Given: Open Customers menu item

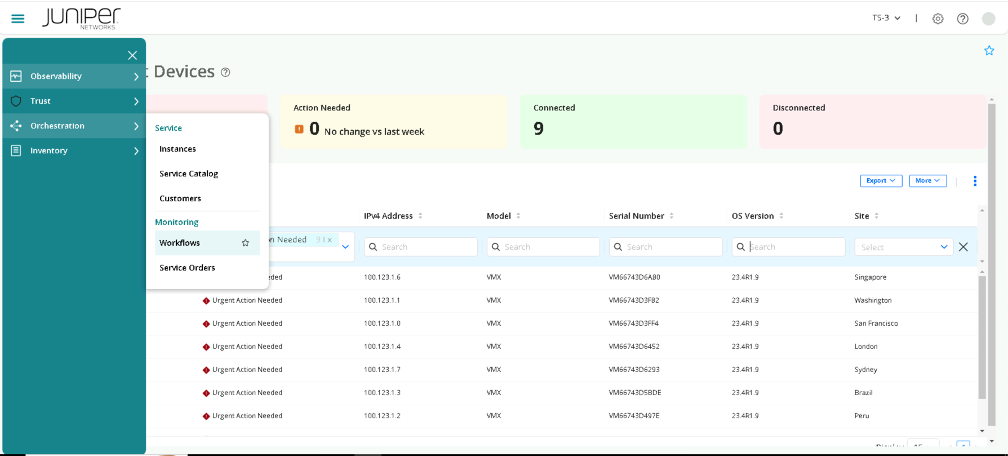Looking at the screenshot, I should pos(180,199).
